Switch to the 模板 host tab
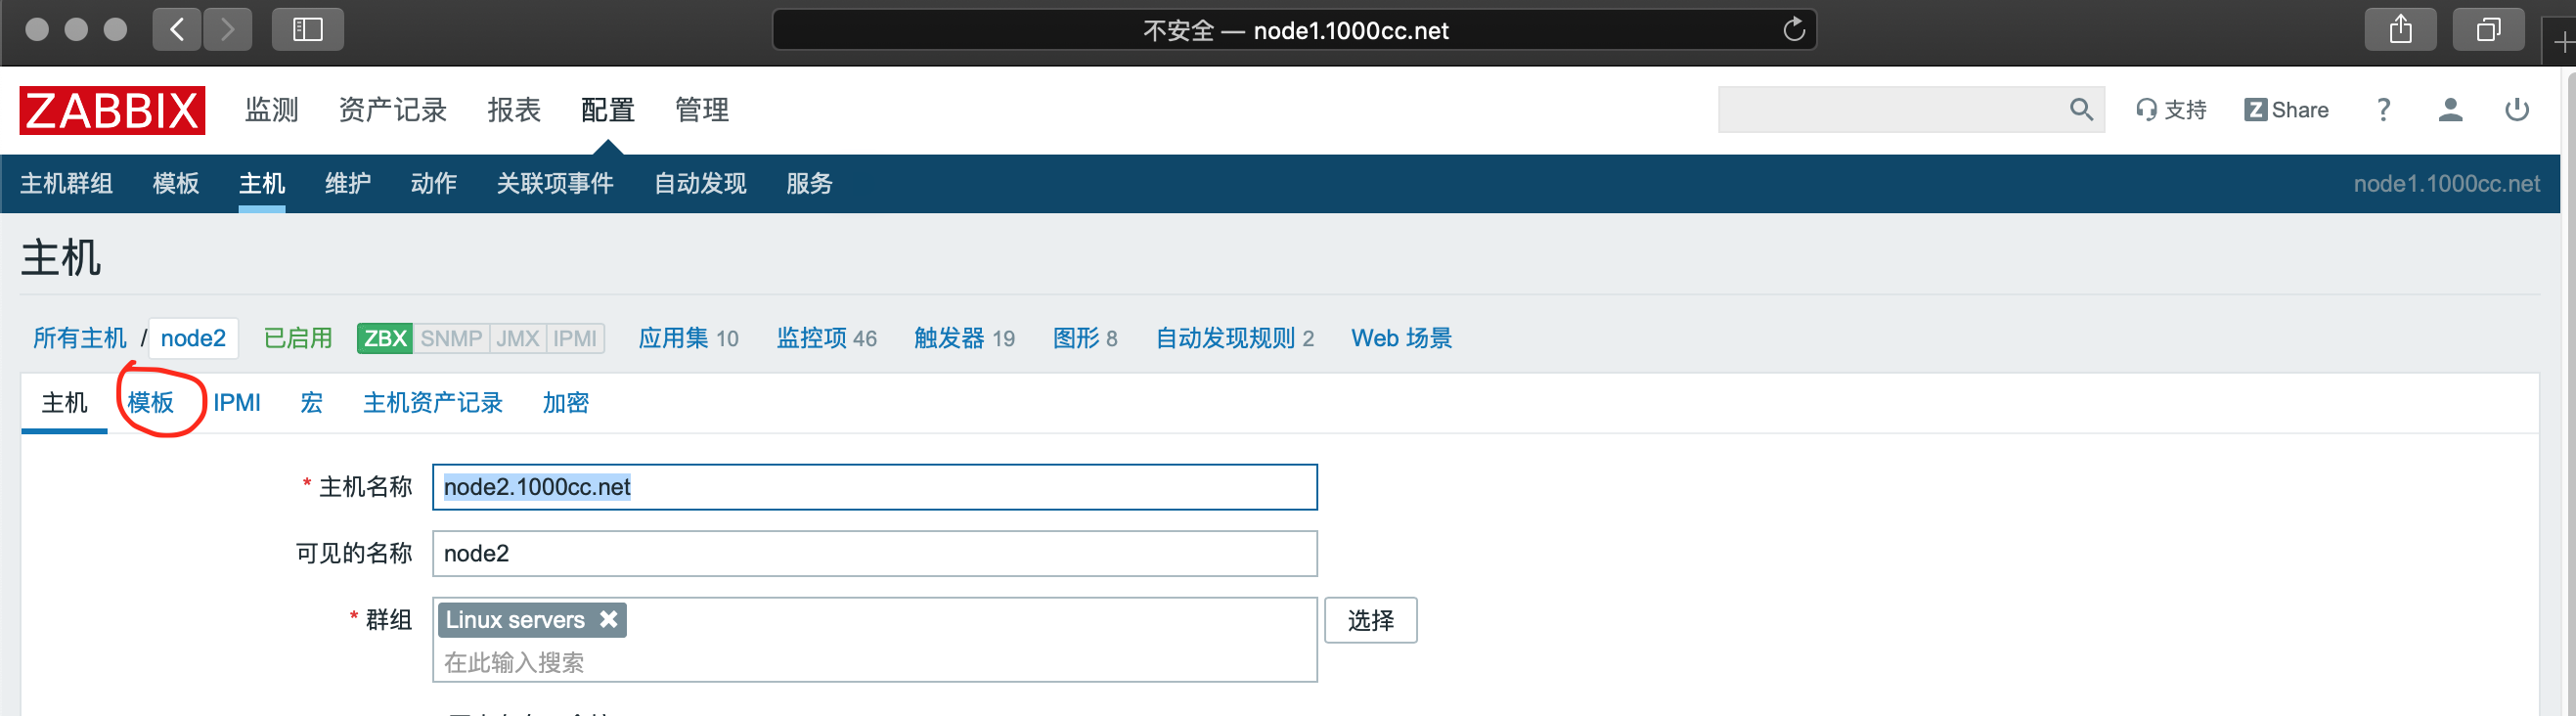Viewport: 2576px width, 716px height. click(x=151, y=403)
